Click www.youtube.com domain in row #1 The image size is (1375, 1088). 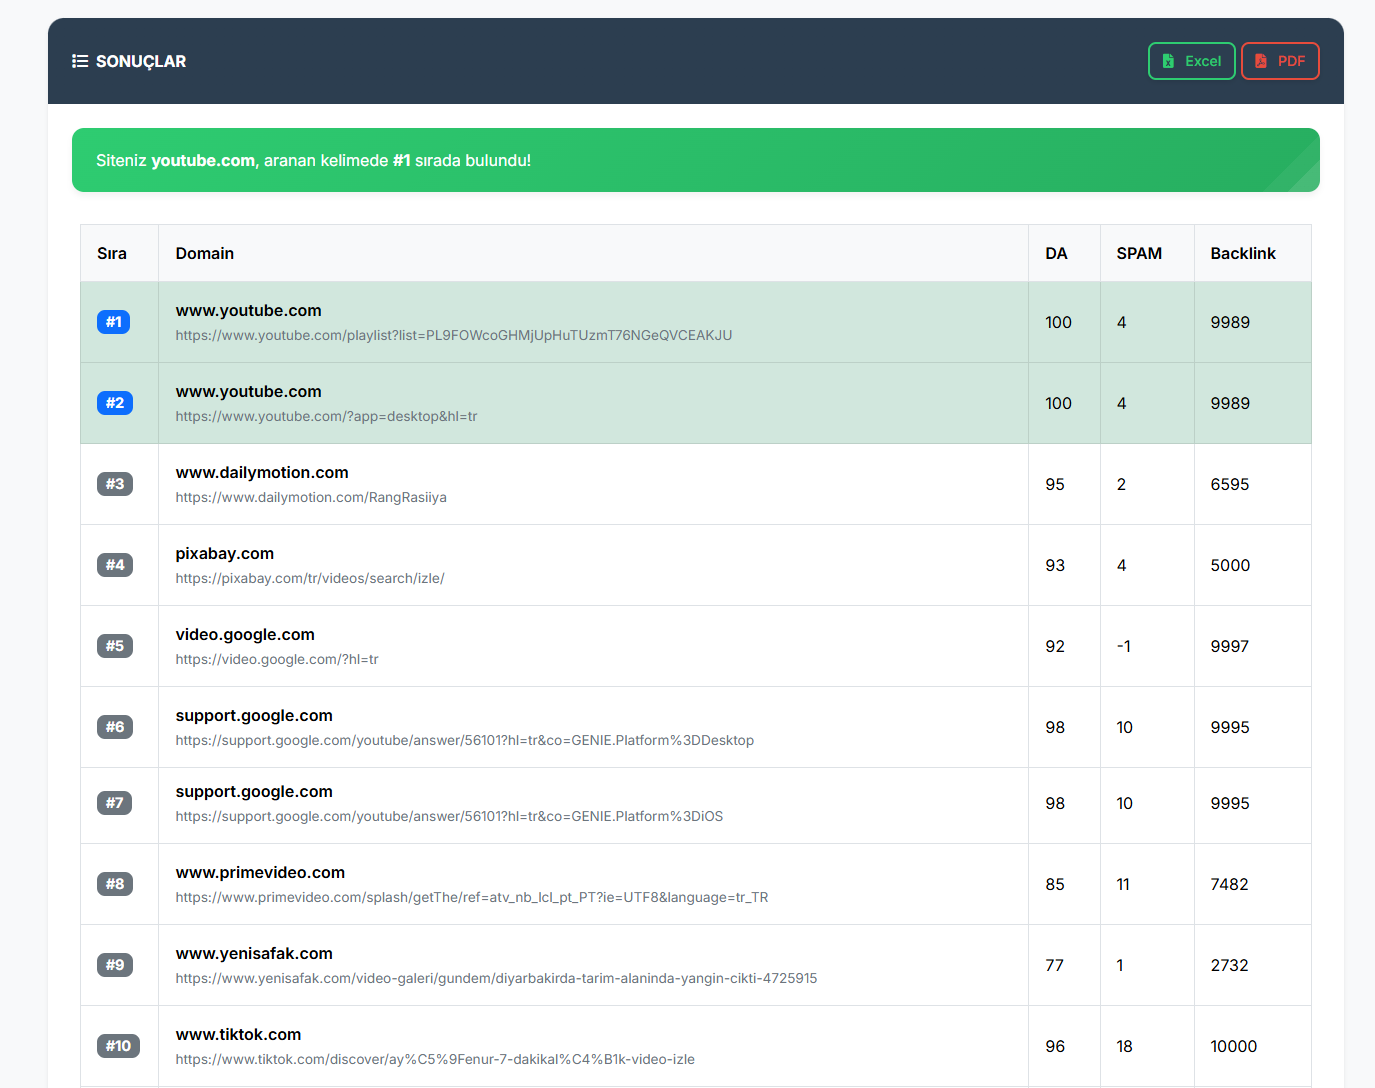coord(249,311)
